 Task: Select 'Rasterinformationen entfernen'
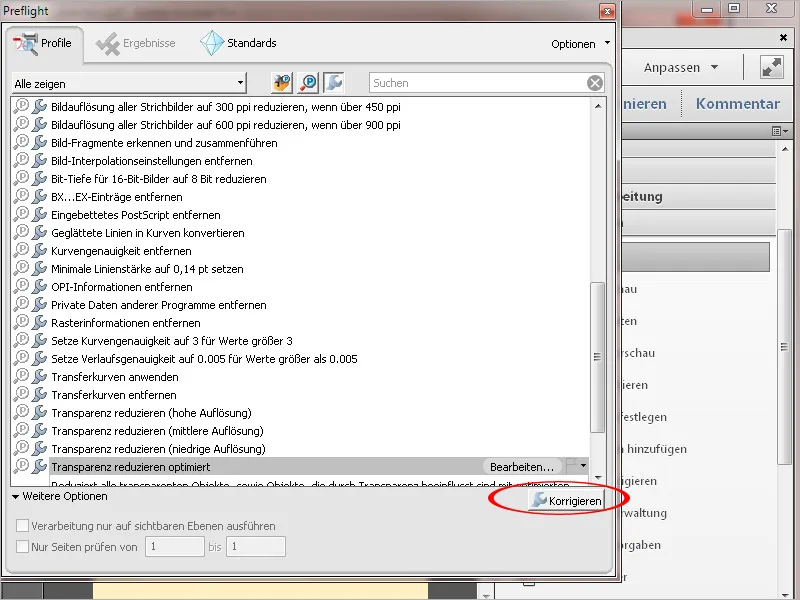point(126,323)
